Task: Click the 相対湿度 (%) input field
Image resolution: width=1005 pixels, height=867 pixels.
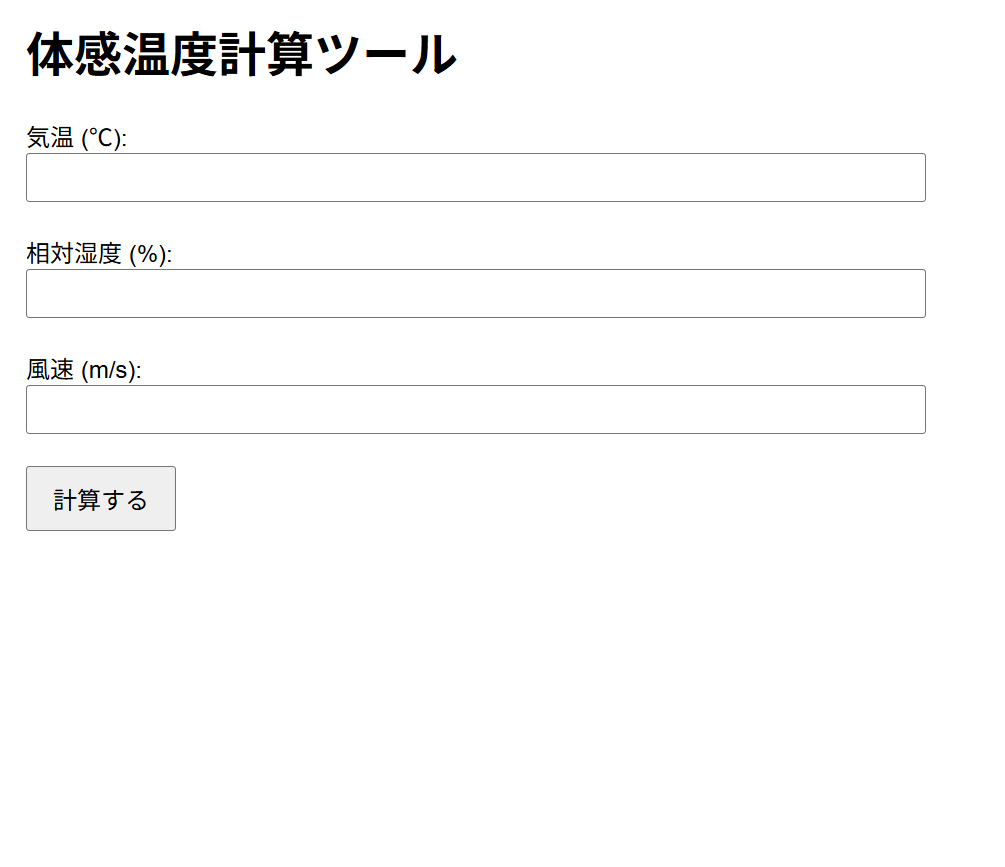Action: tap(475, 294)
